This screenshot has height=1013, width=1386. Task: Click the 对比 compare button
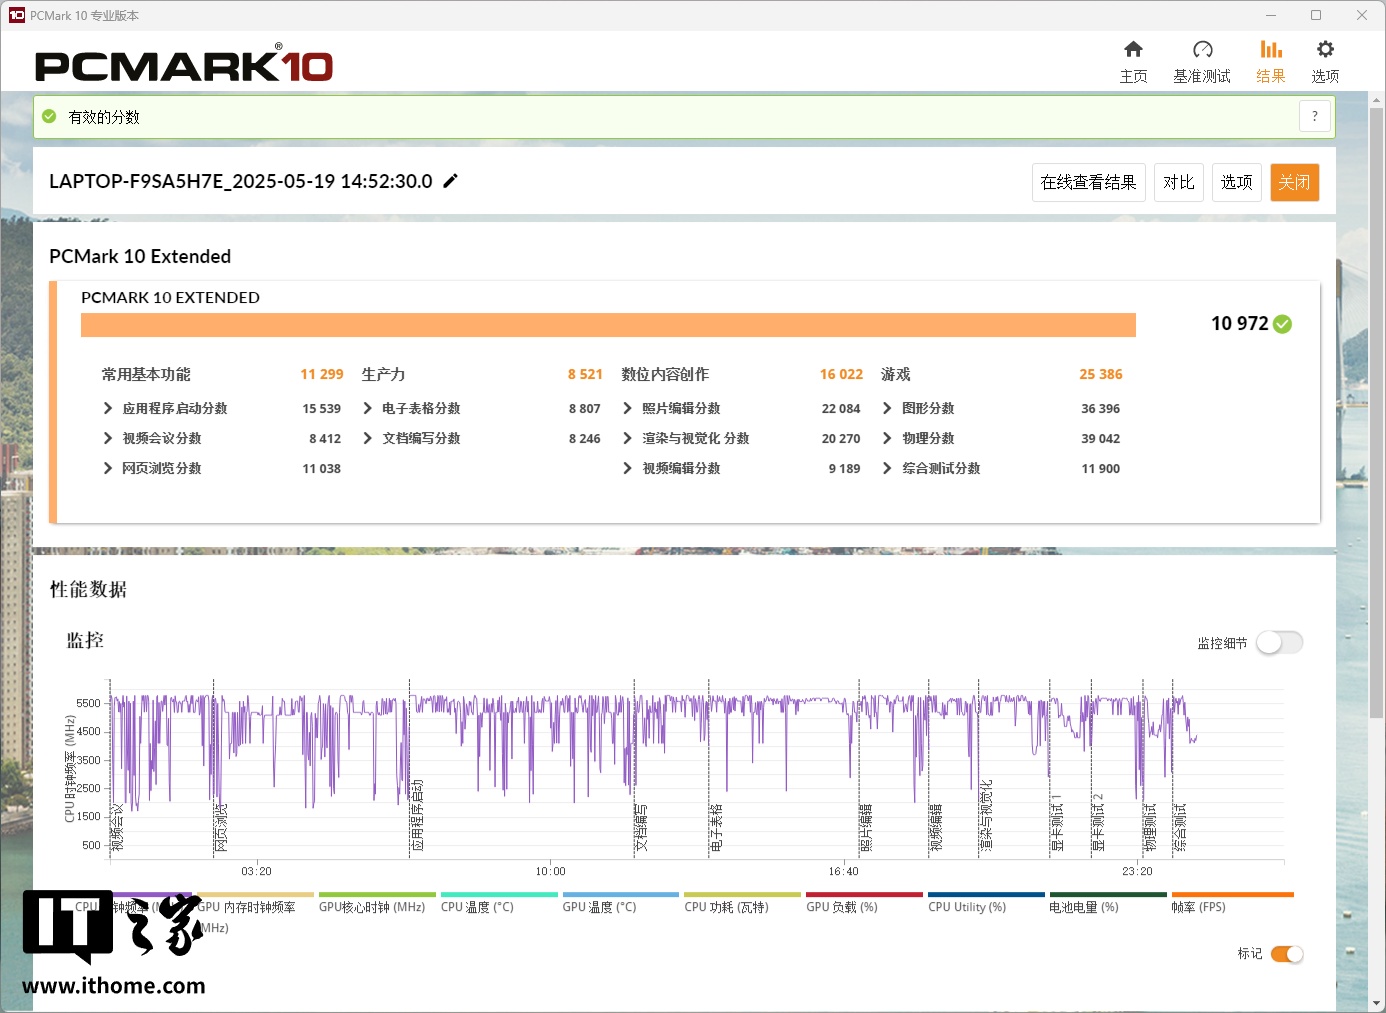click(1179, 182)
